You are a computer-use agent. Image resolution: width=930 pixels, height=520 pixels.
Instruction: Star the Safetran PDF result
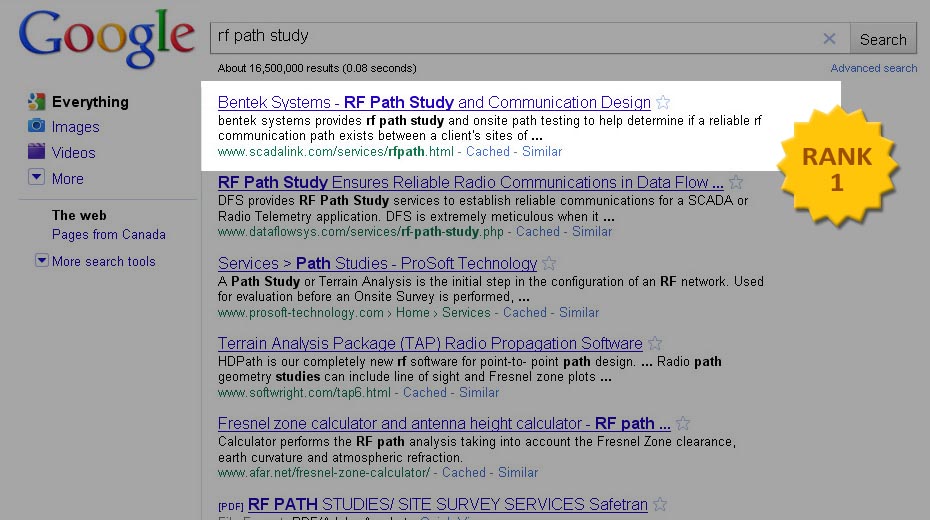tap(660, 505)
